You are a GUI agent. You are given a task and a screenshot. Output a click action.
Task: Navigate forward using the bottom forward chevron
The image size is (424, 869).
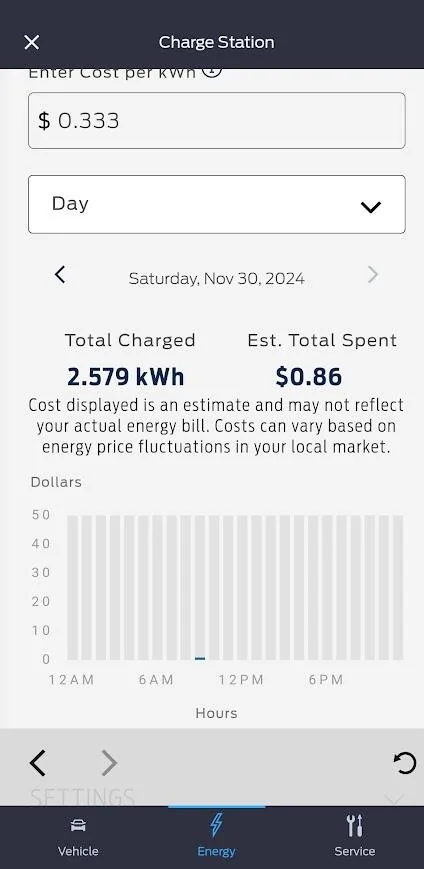tap(109, 763)
